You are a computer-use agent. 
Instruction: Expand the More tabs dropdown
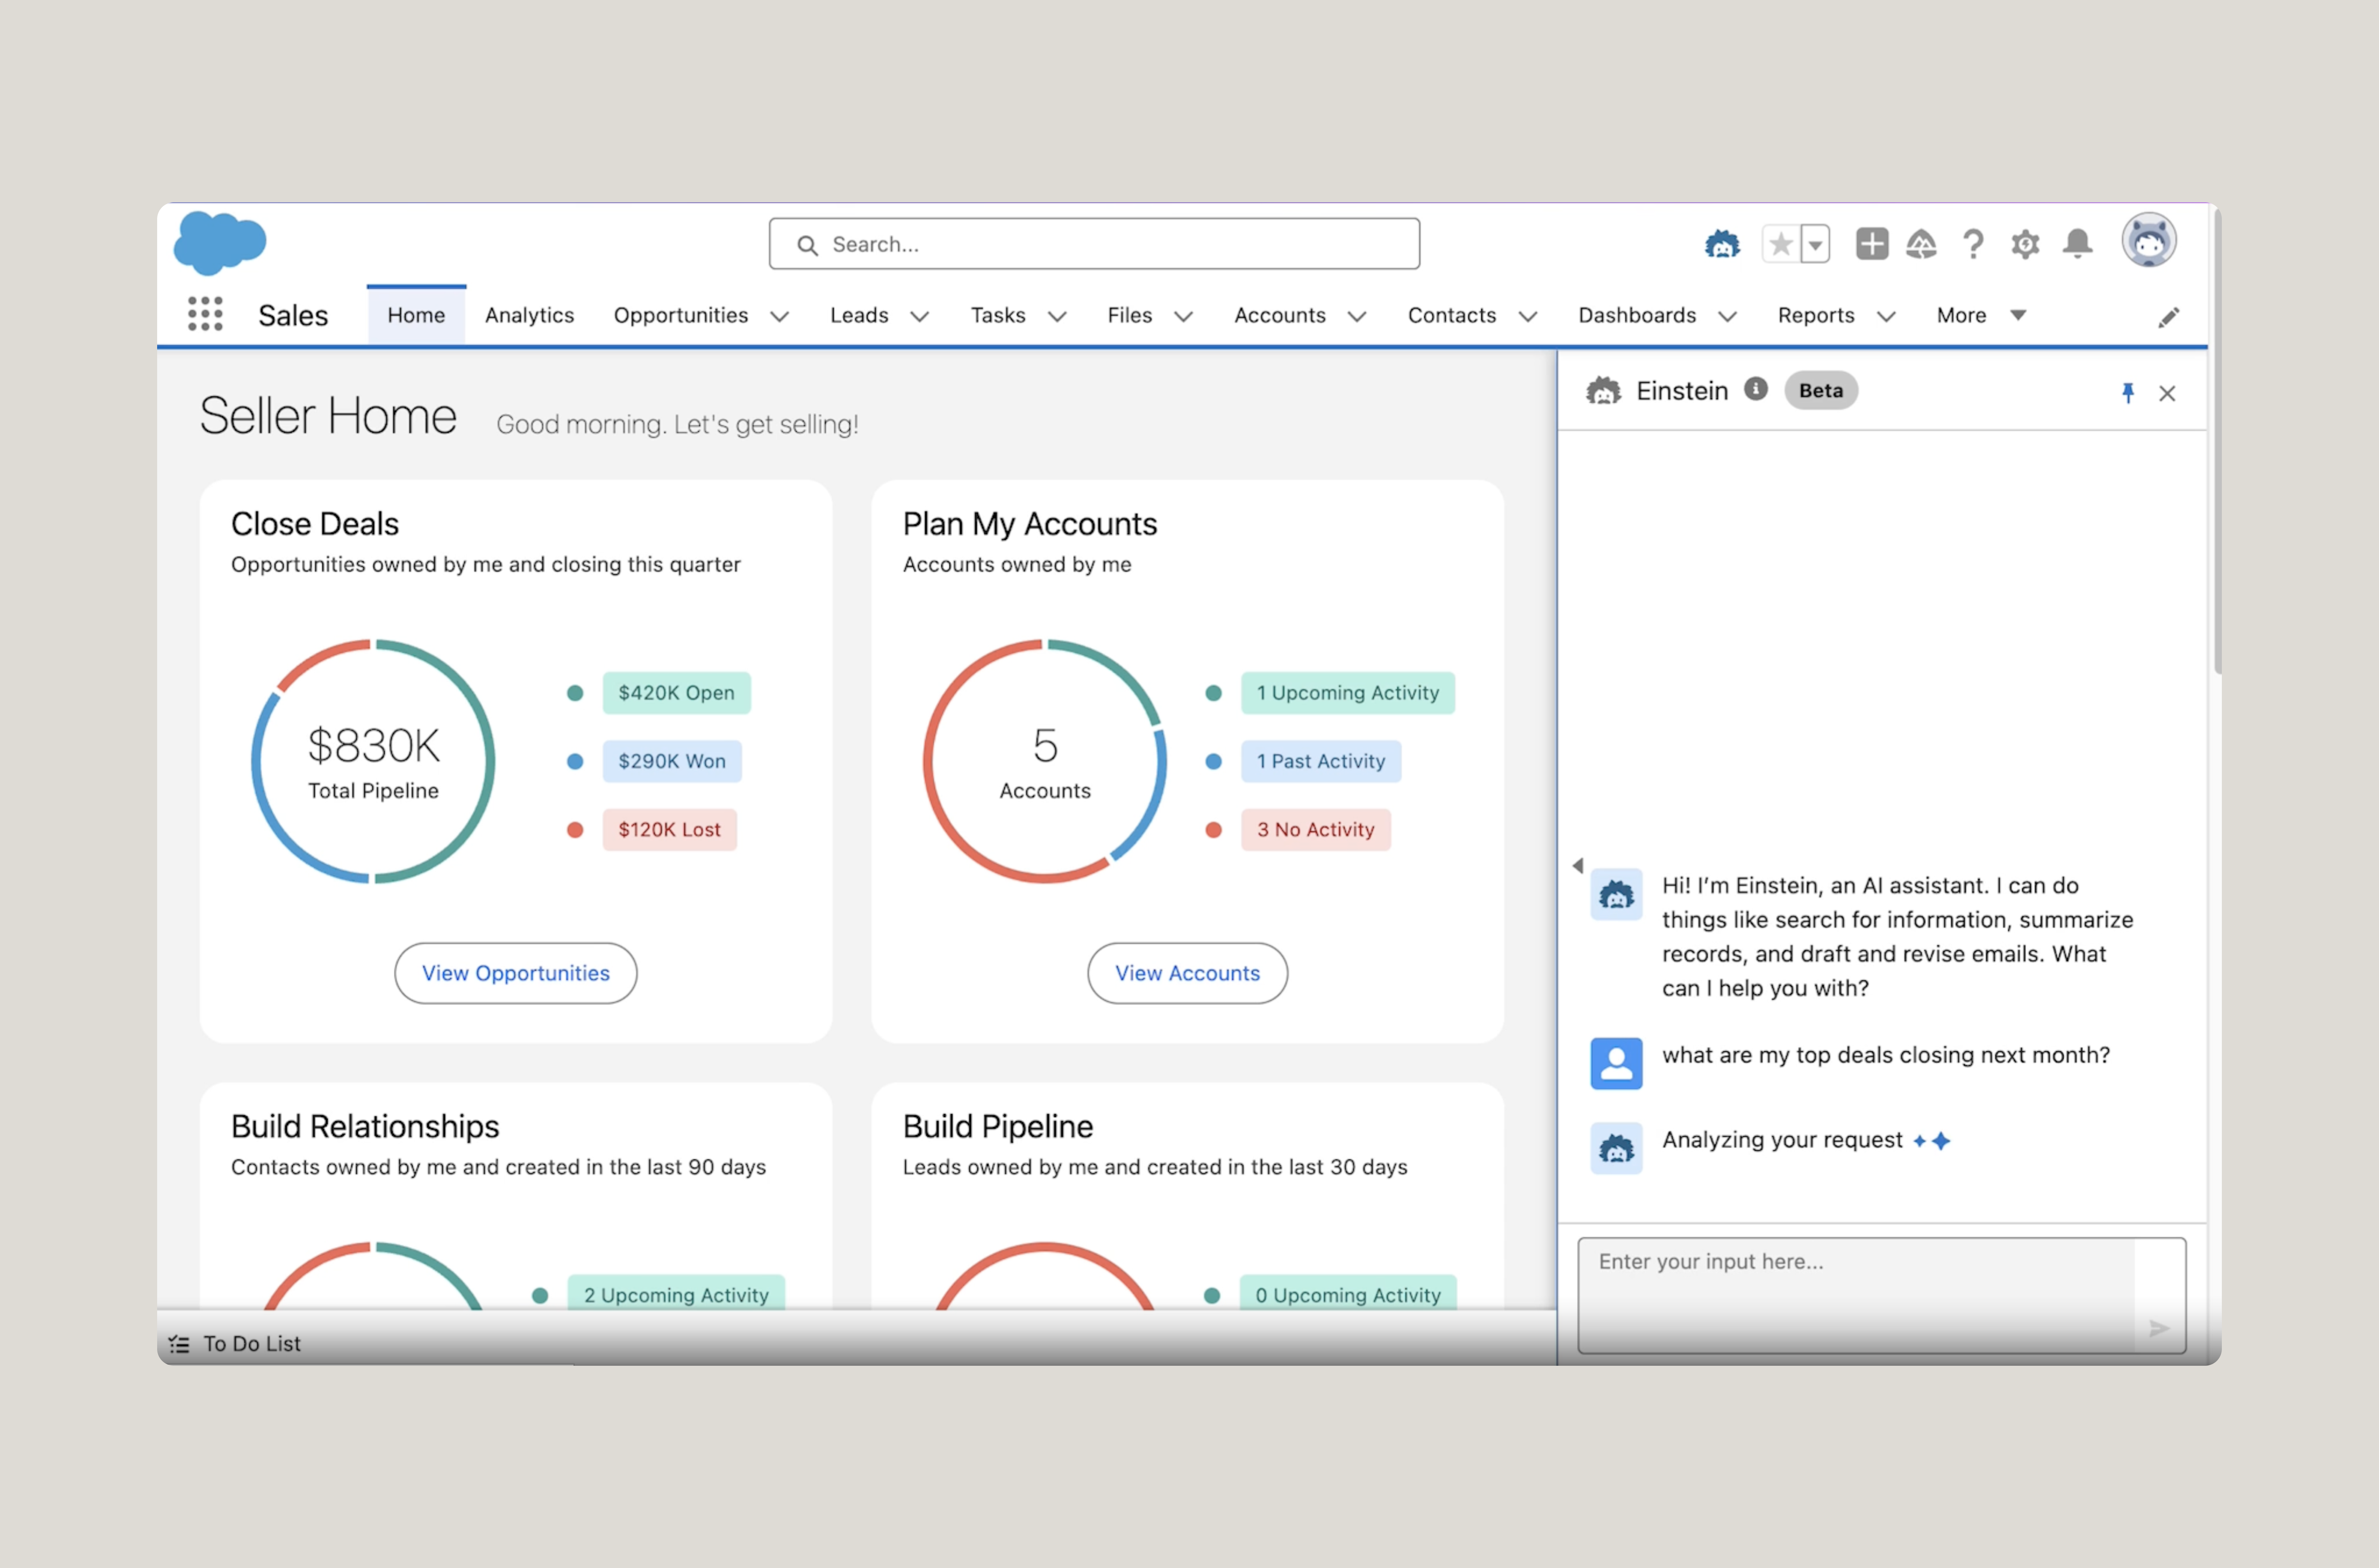click(2017, 315)
